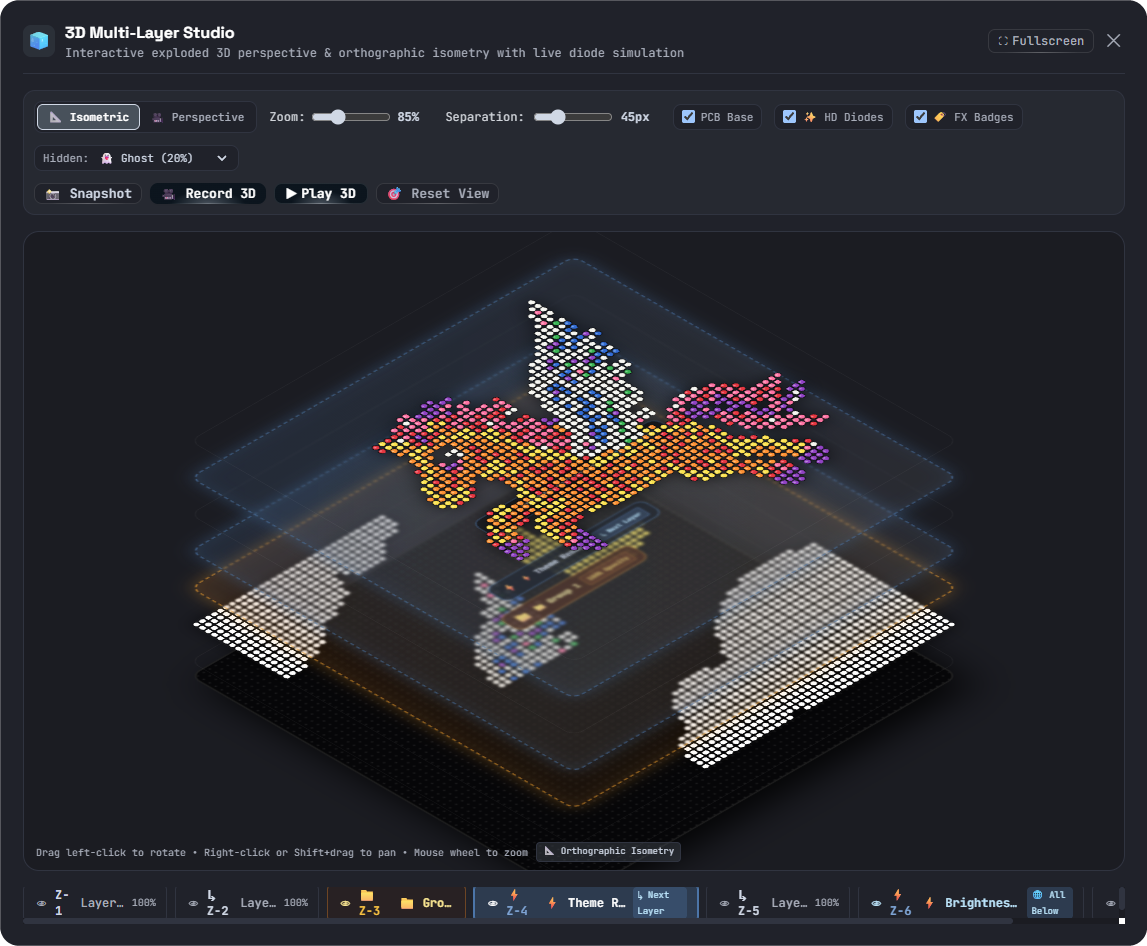This screenshot has width=1147, height=946.
Task: Click the folder icon above Z-3
Action: (x=367, y=896)
